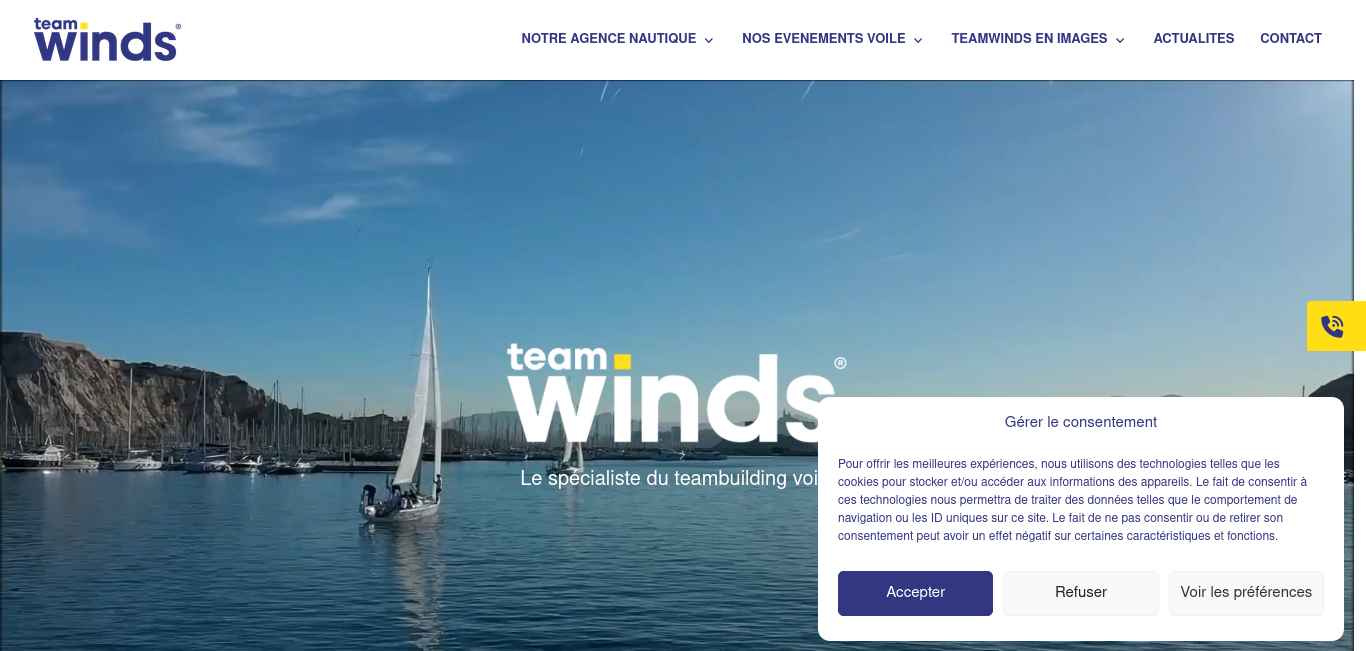Open NOS EVENEMENTS VOILE menu
The height and width of the screenshot is (651, 1366).
[x=823, y=39]
